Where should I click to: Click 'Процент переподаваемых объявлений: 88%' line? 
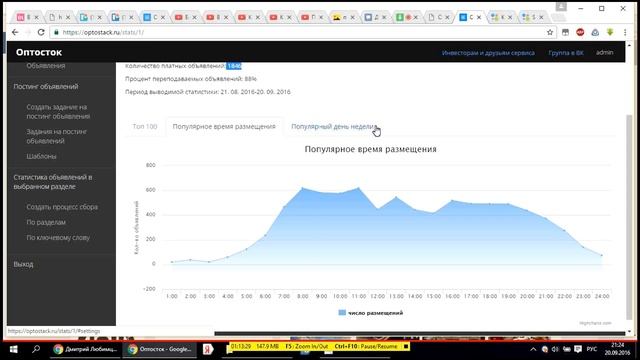191,79
